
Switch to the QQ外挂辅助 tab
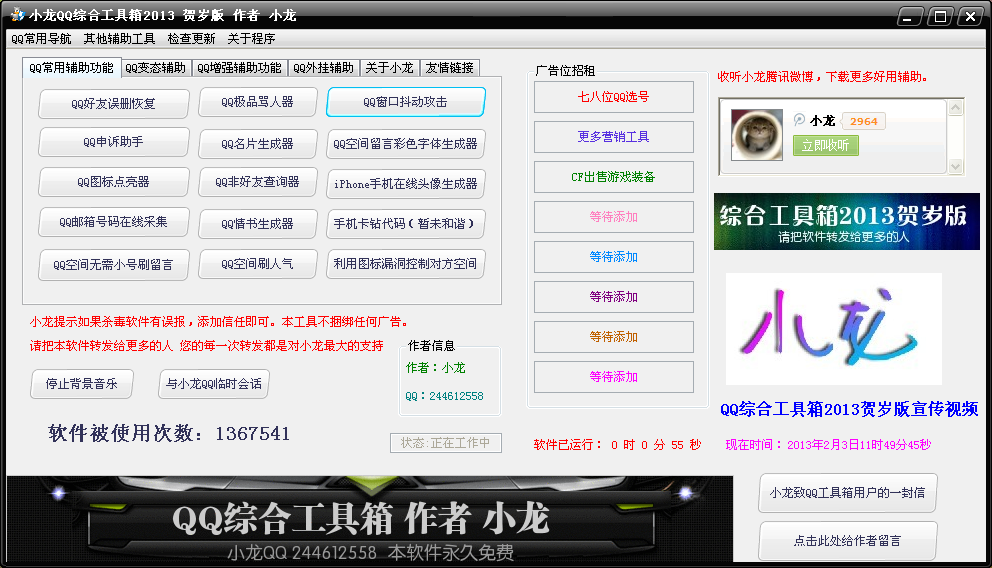[323, 68]
